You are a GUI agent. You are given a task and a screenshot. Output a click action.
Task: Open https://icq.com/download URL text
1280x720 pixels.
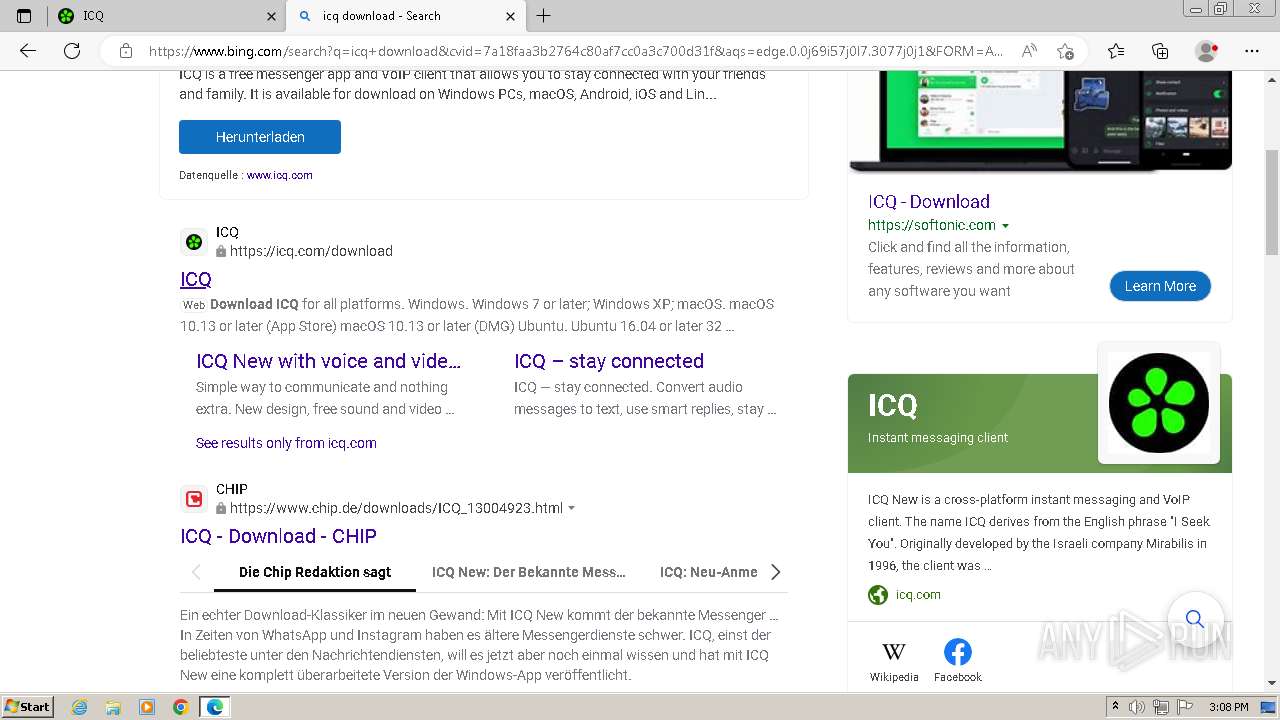coord(311,251)
